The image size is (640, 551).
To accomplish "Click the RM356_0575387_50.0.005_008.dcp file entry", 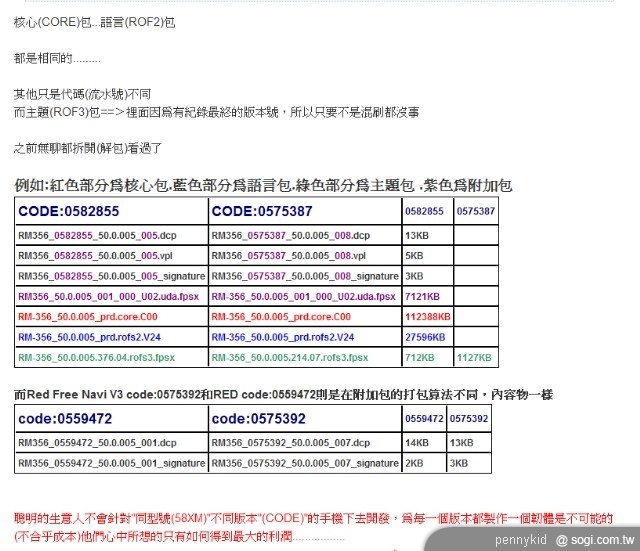I will (290, 235).
